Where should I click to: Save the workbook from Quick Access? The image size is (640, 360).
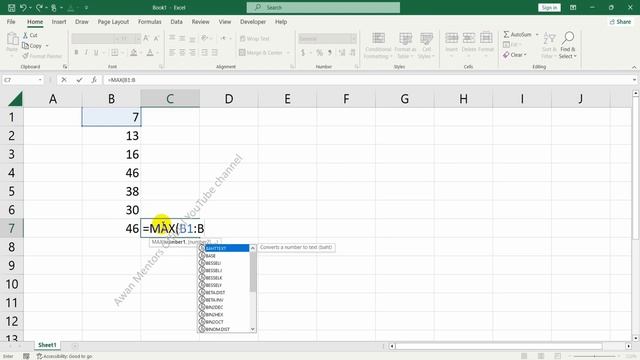(x=11, y=7)
